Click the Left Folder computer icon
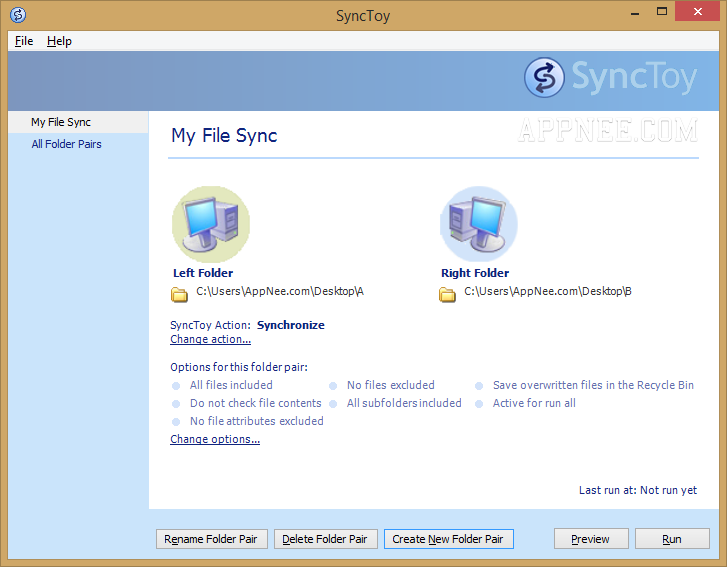This screenshot has width=727, height=567. [211, 224]
